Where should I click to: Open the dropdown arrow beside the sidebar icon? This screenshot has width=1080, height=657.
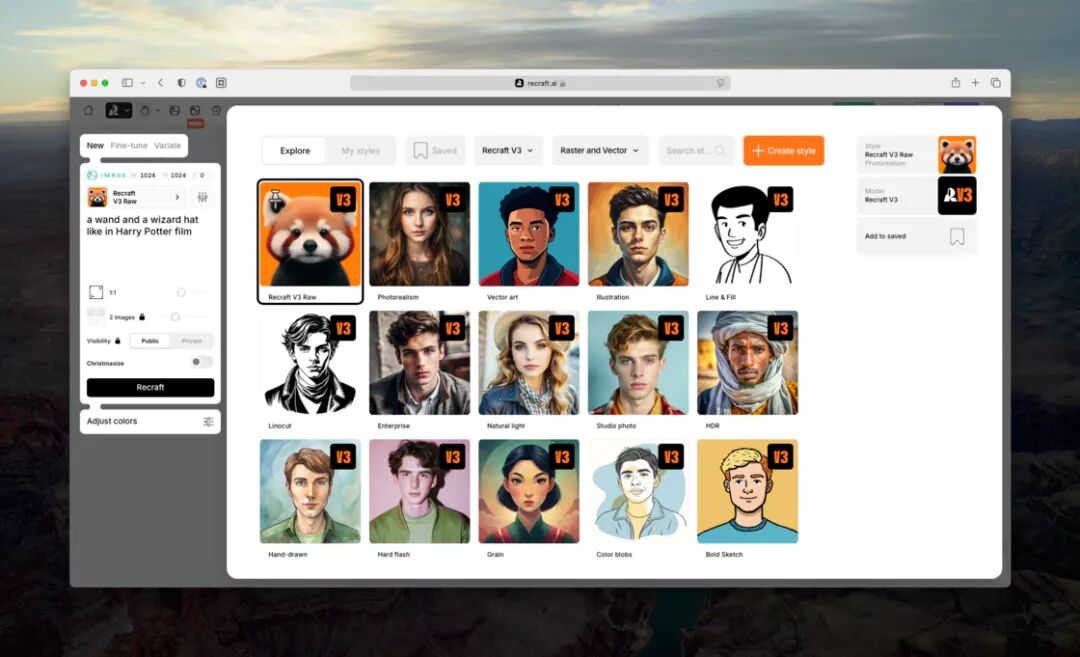(x=143, y=83)
